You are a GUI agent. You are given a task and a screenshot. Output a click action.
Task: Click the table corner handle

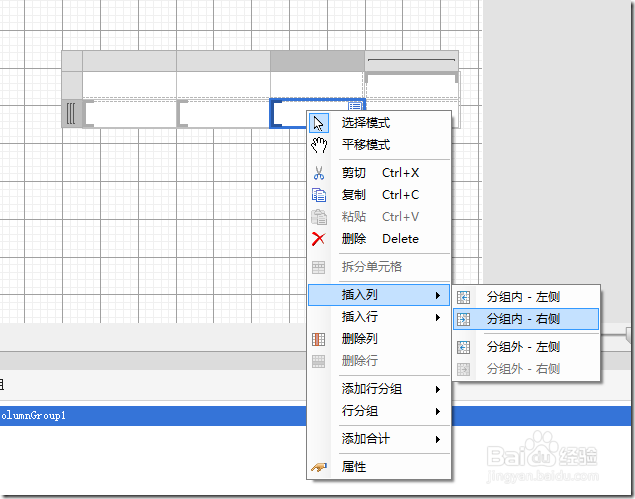pyautogui.click(x=72, y=61)
